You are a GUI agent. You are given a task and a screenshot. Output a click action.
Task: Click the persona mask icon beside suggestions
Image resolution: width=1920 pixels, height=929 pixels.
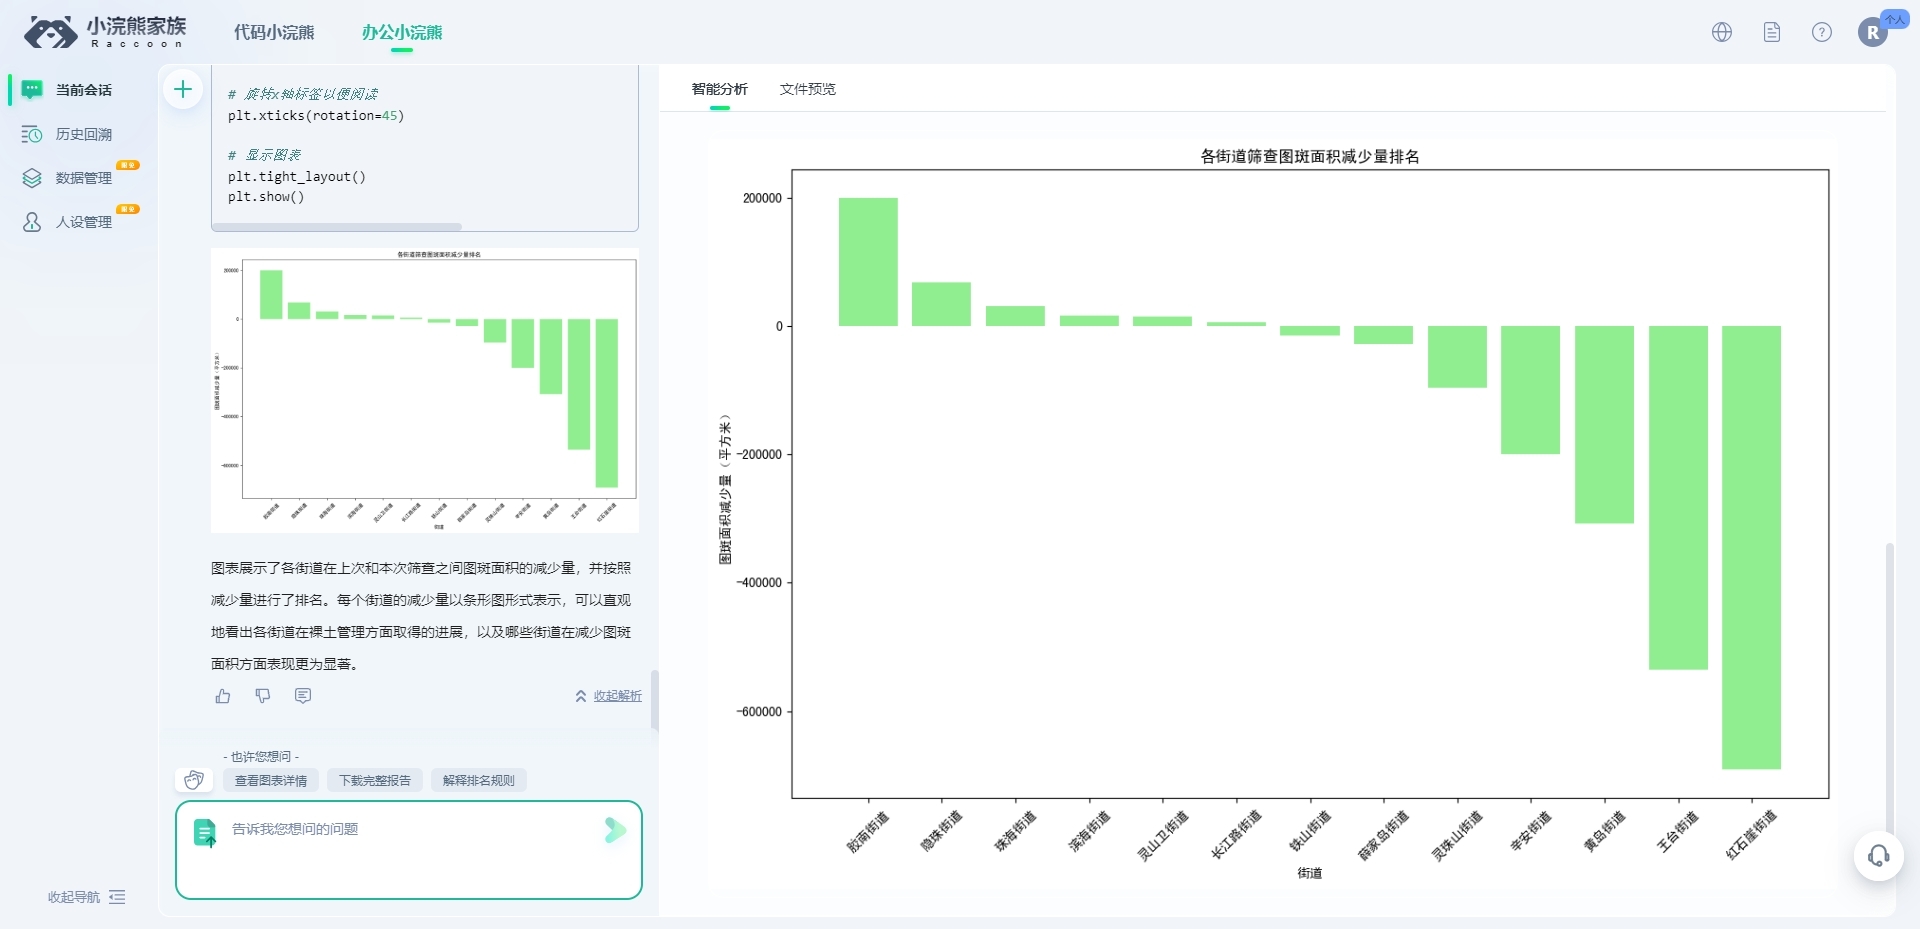coord(194,780)
